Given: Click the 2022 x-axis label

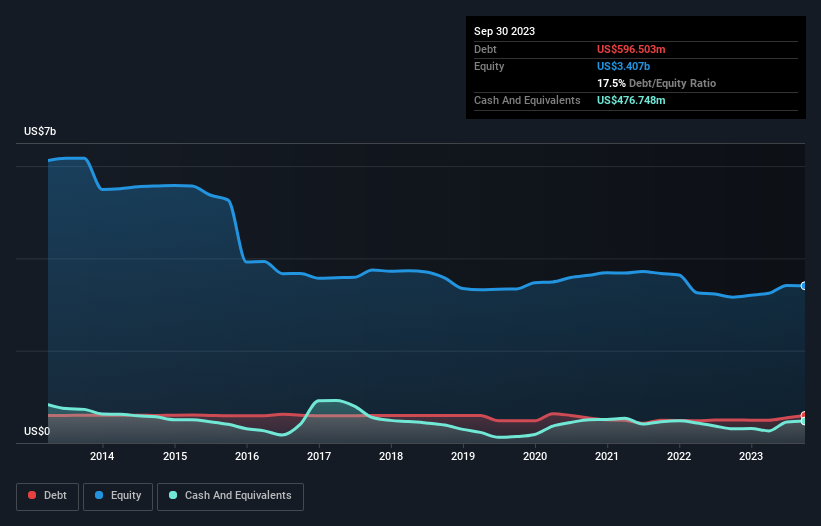Looking at the screenshot, I should click(x=679, y=456).
